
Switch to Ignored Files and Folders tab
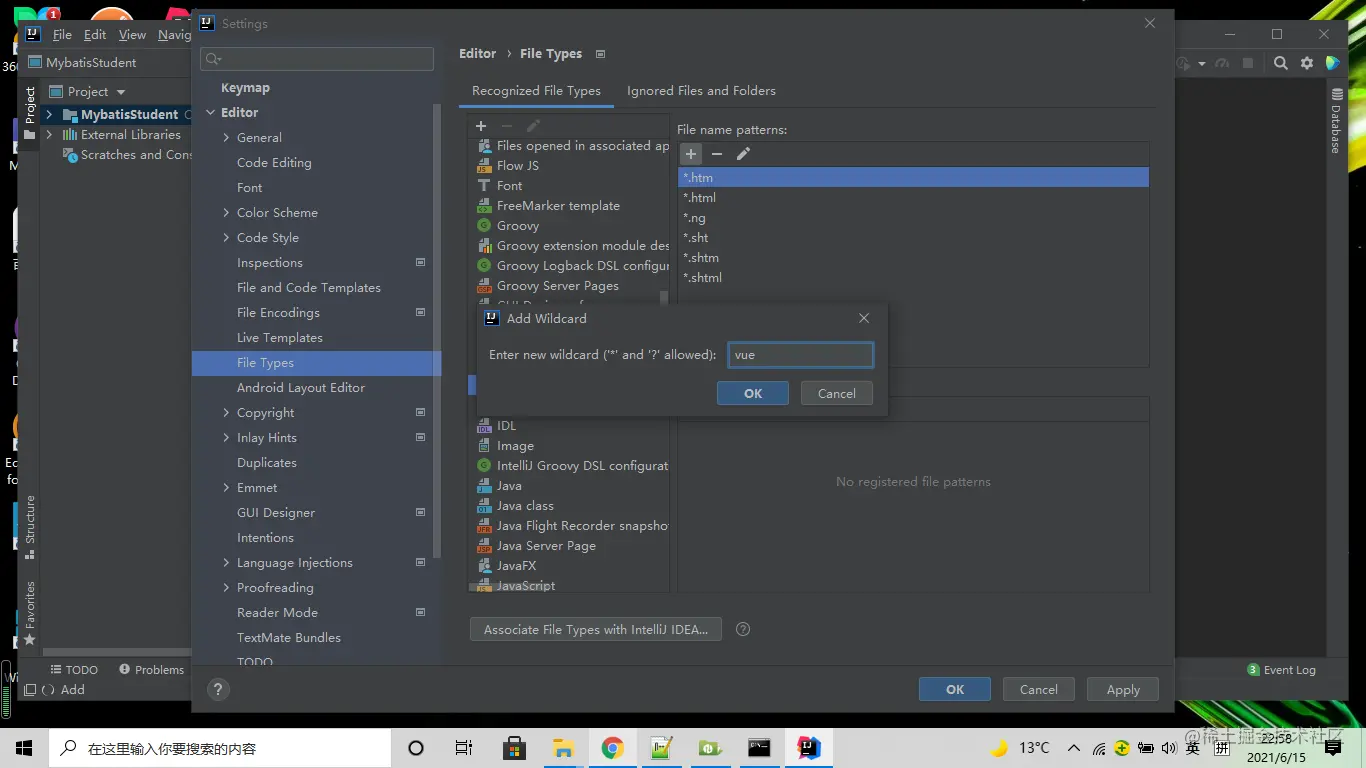click(x=701, y=91)
